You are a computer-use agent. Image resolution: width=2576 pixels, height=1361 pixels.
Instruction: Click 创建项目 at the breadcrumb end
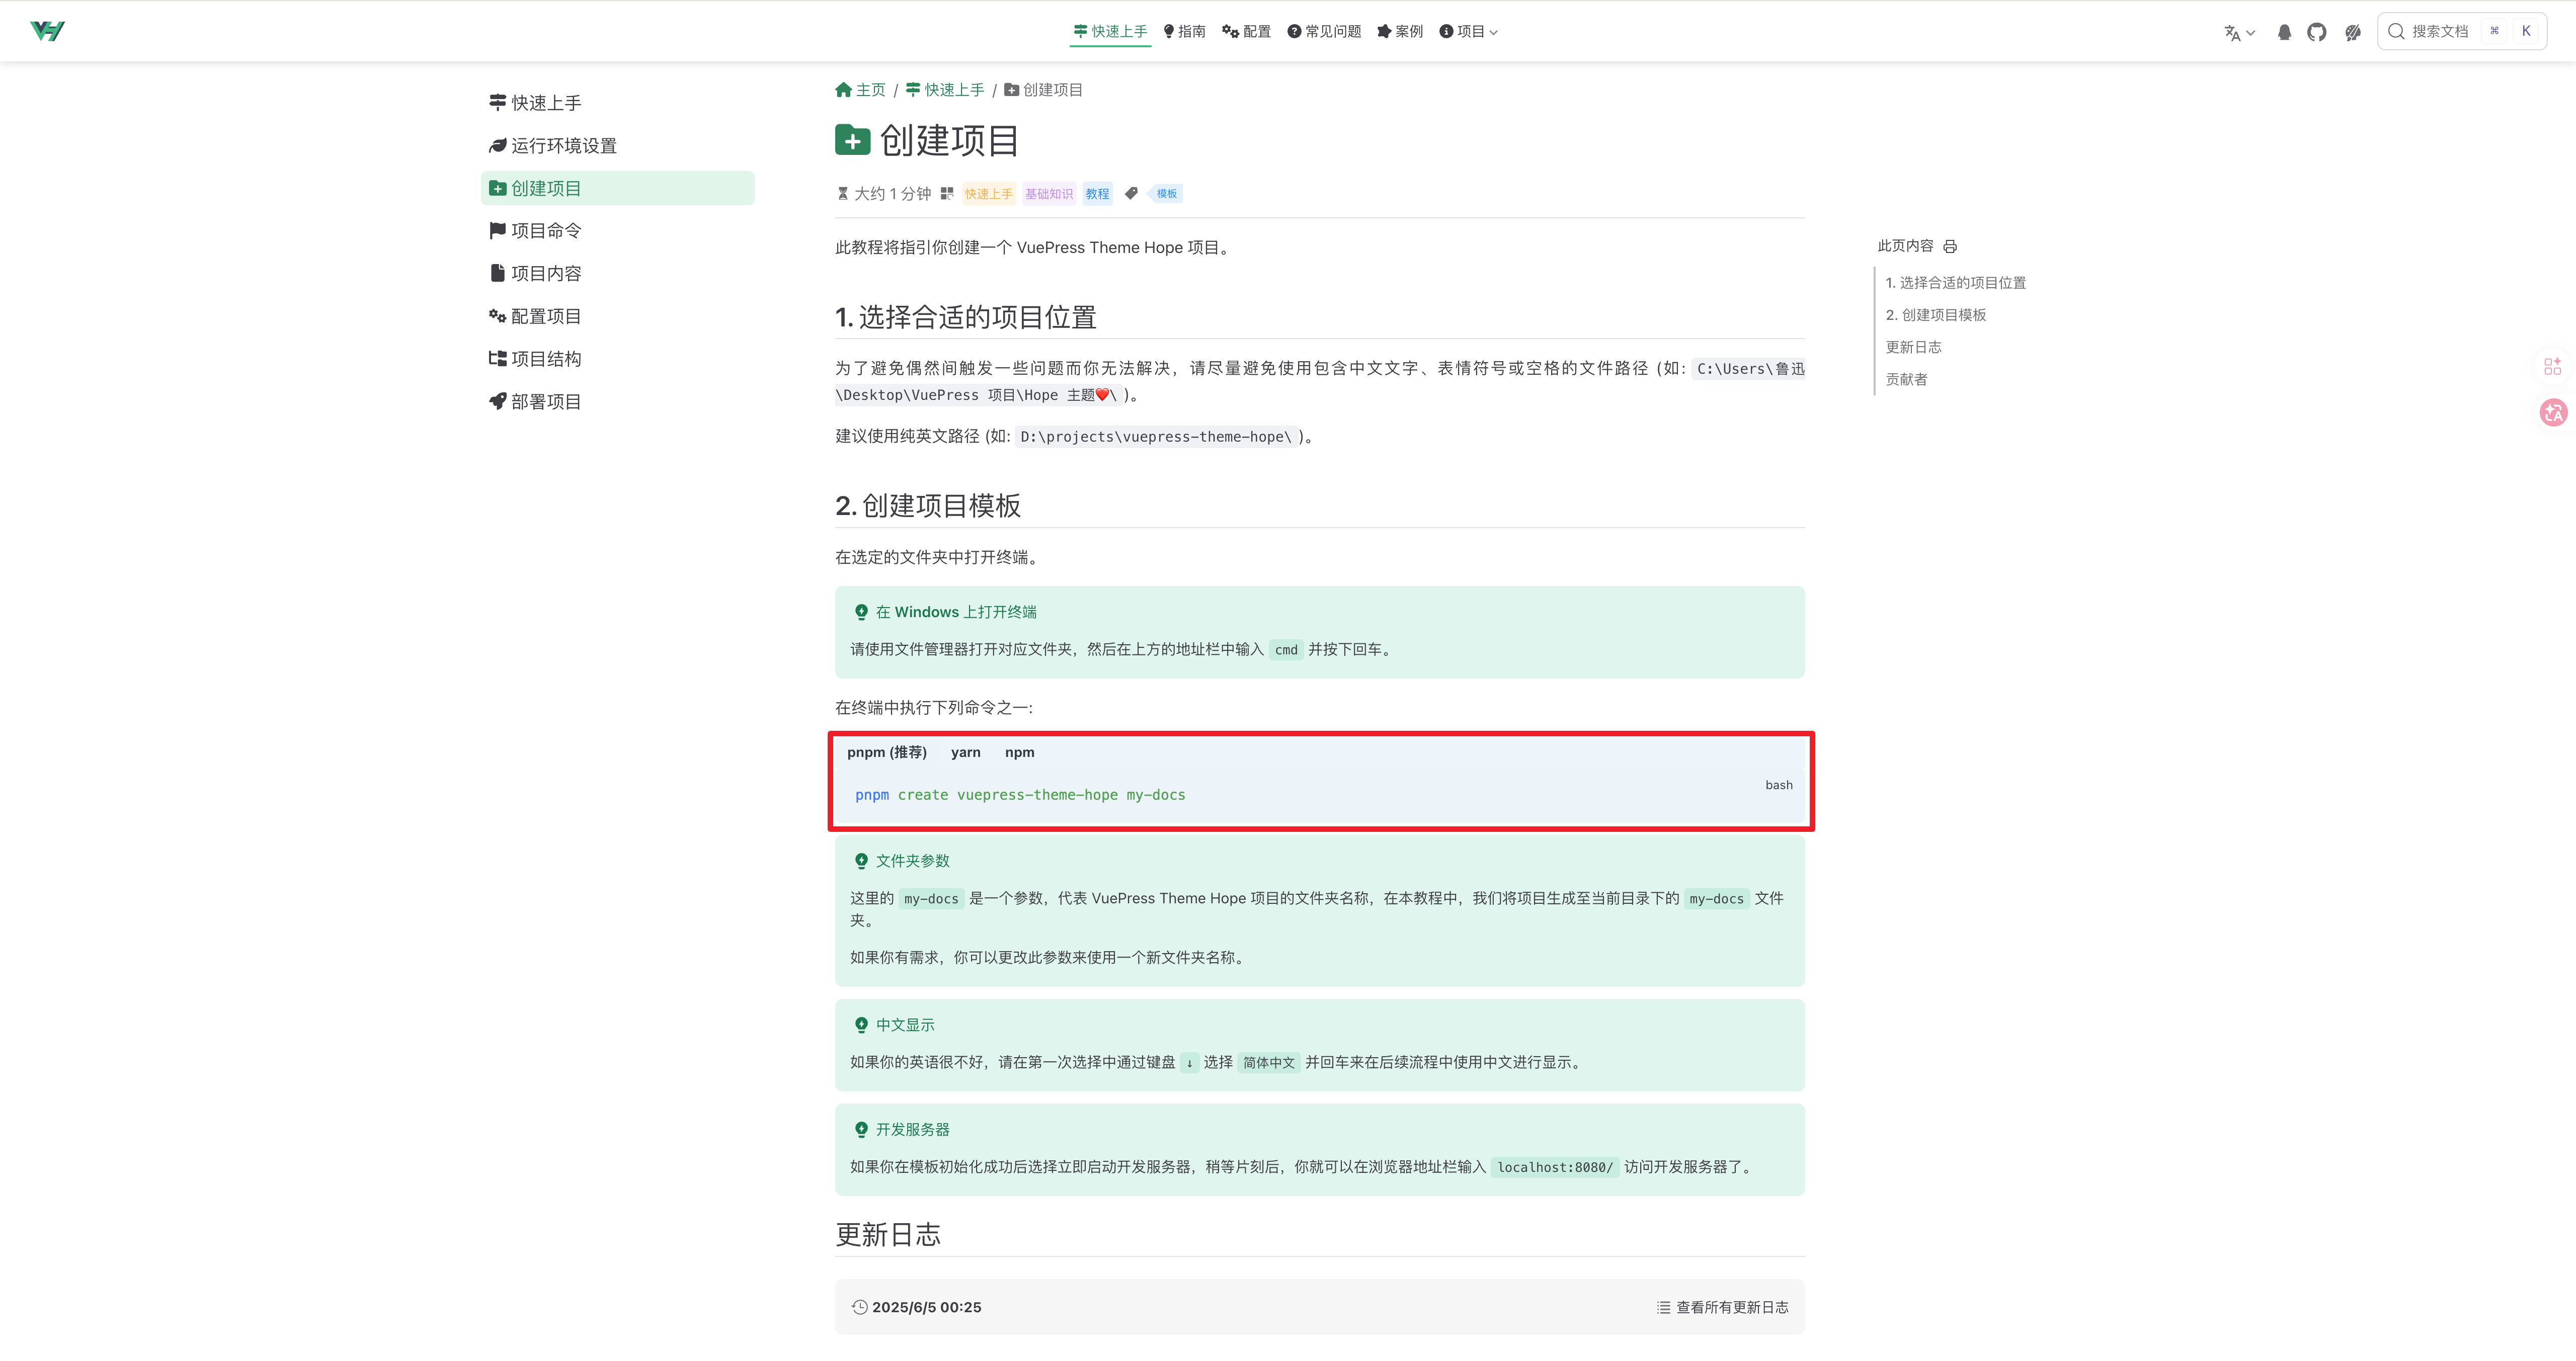click(1043, 90)
